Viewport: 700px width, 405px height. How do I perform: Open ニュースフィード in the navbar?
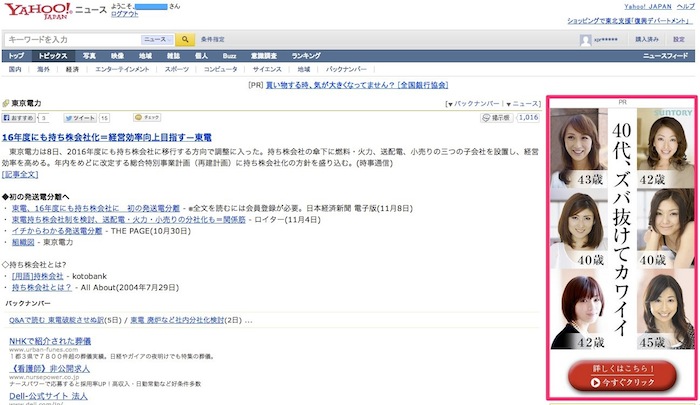point(666,56)
